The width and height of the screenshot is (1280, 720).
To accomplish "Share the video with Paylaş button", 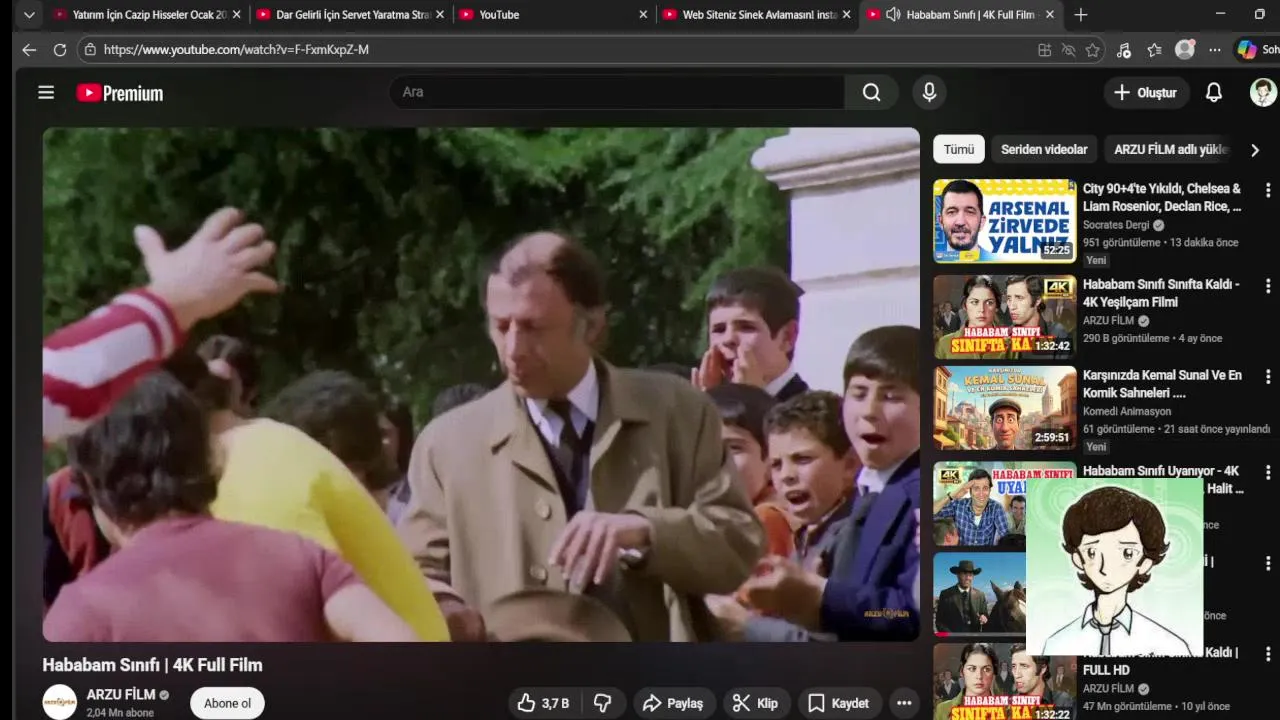I will [673, 703].
